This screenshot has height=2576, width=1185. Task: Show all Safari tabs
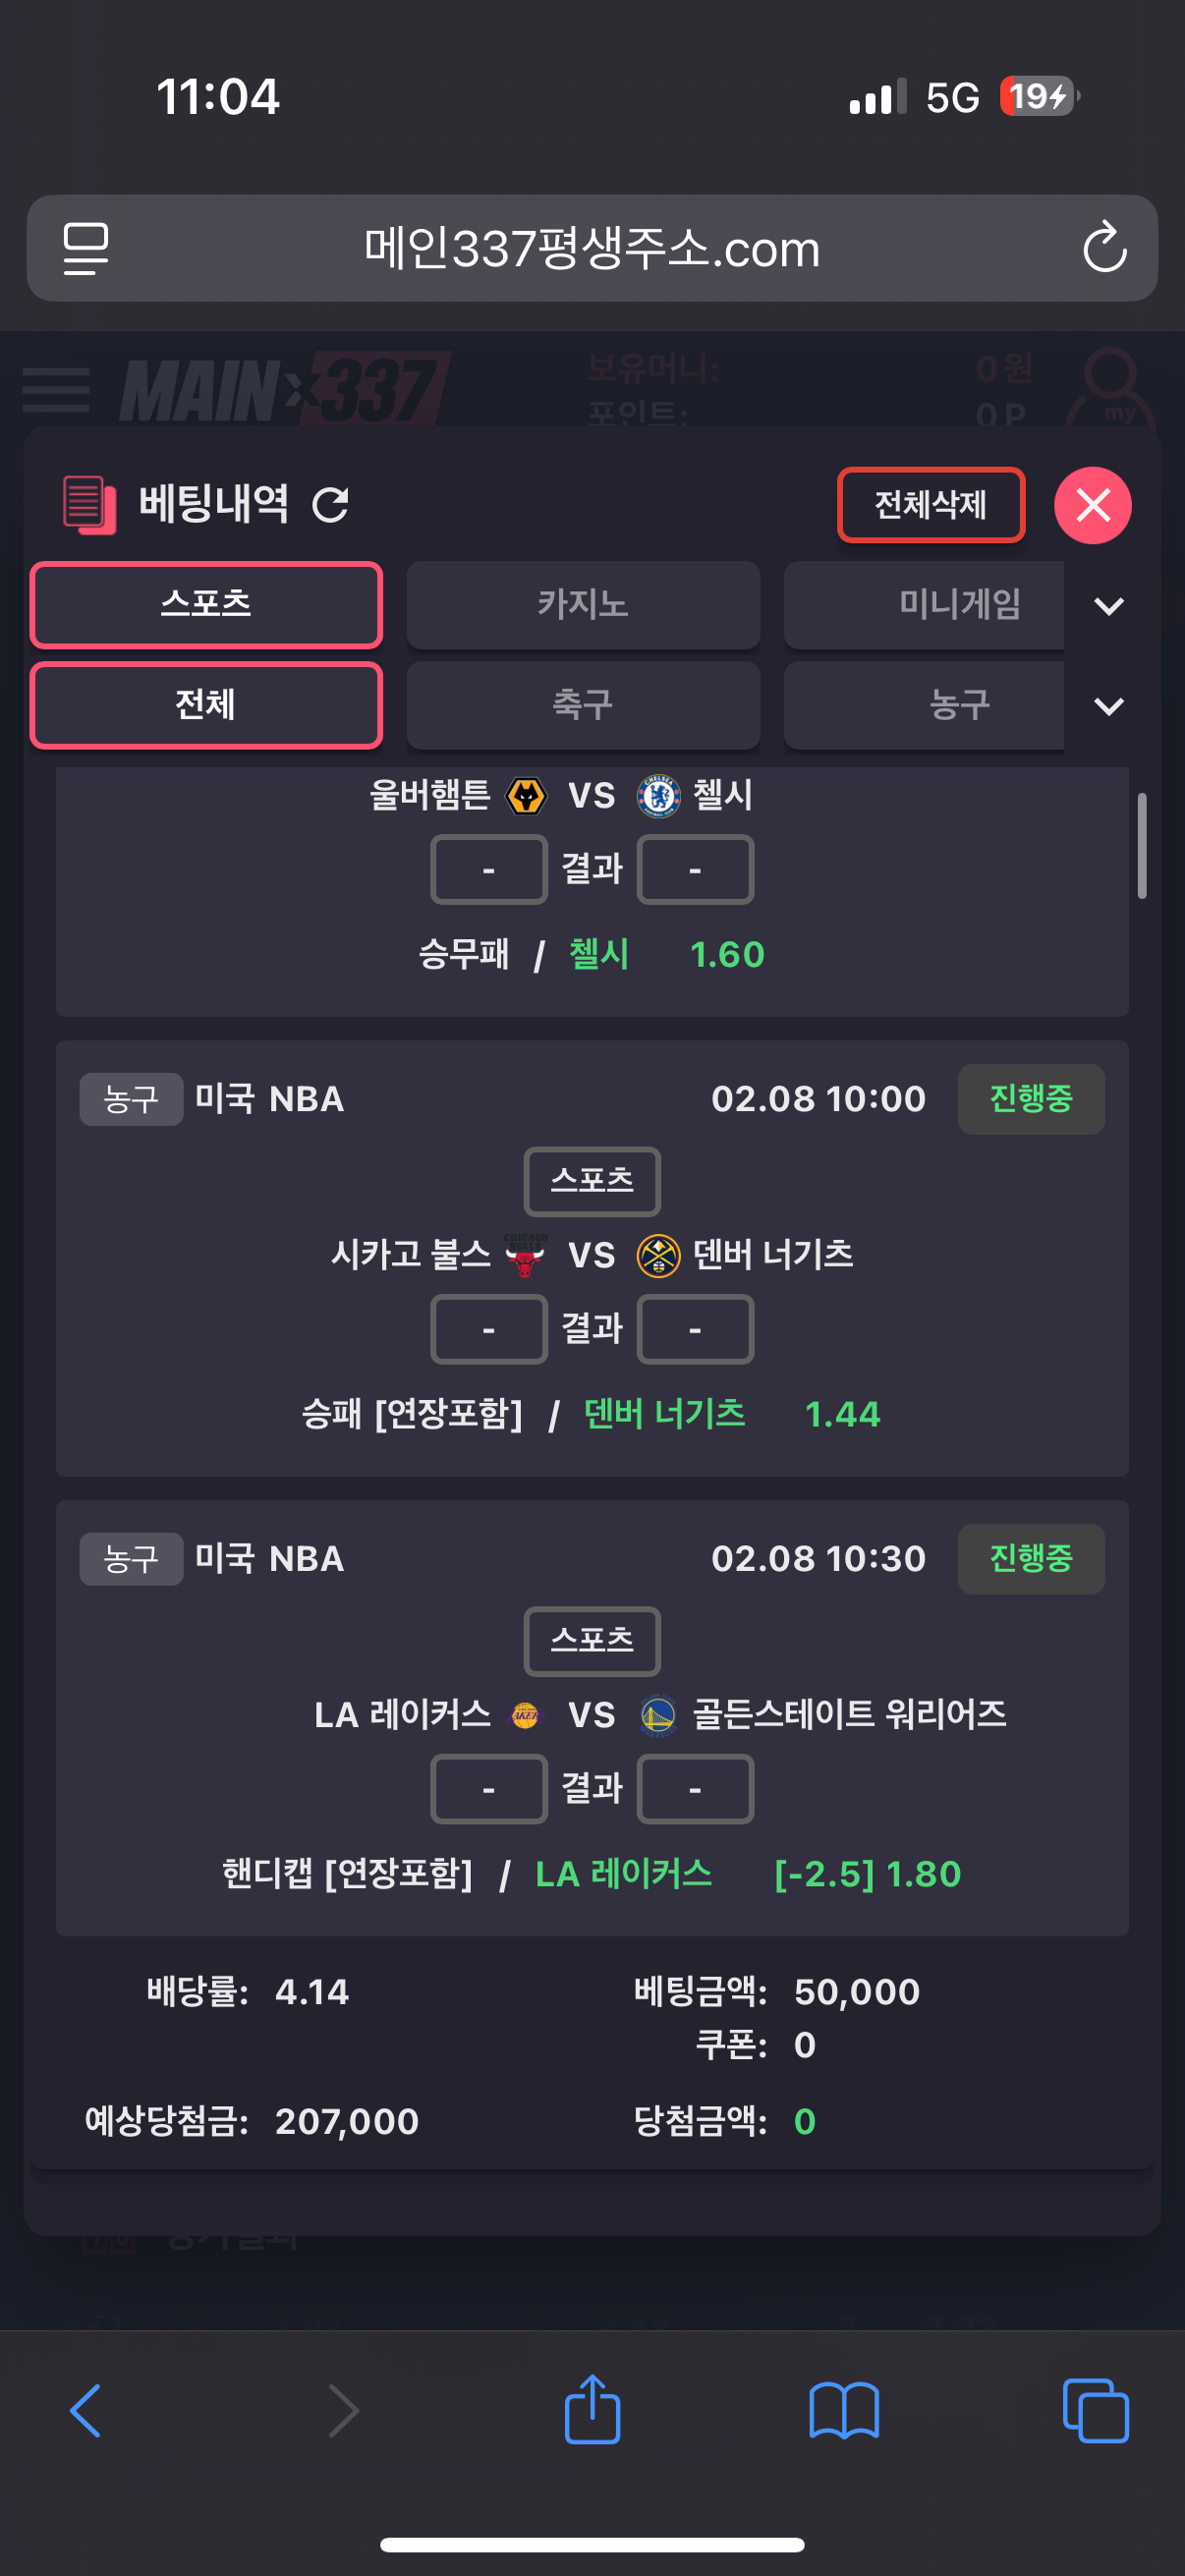coord(1095,2410)
